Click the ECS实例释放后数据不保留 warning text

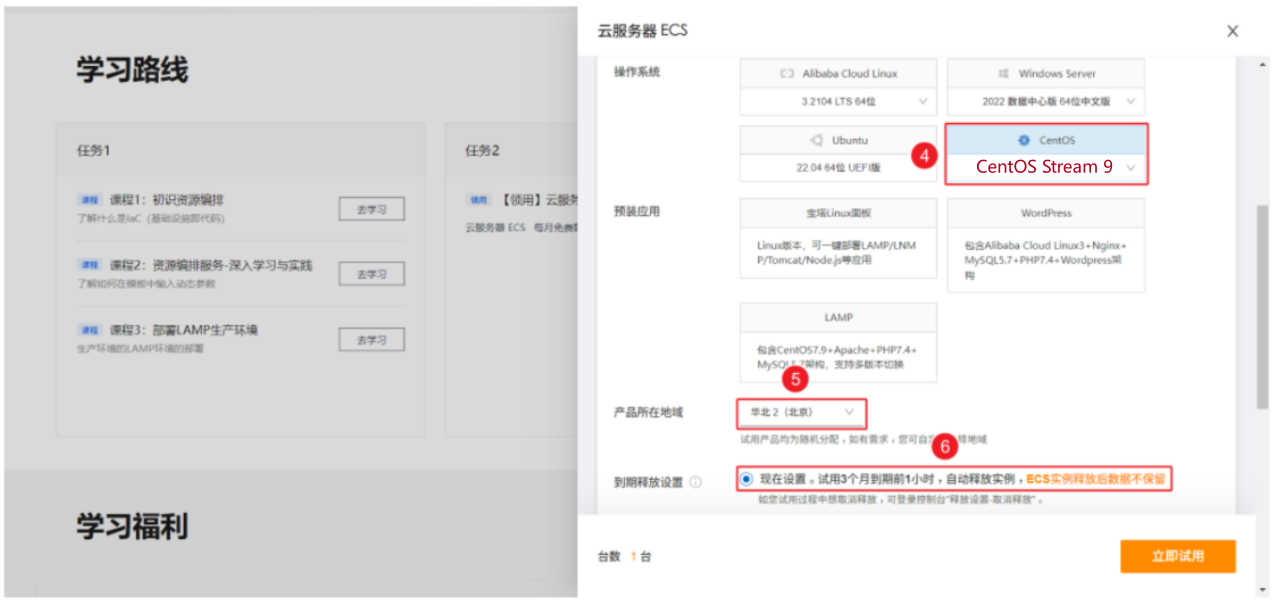(1095, 479)
